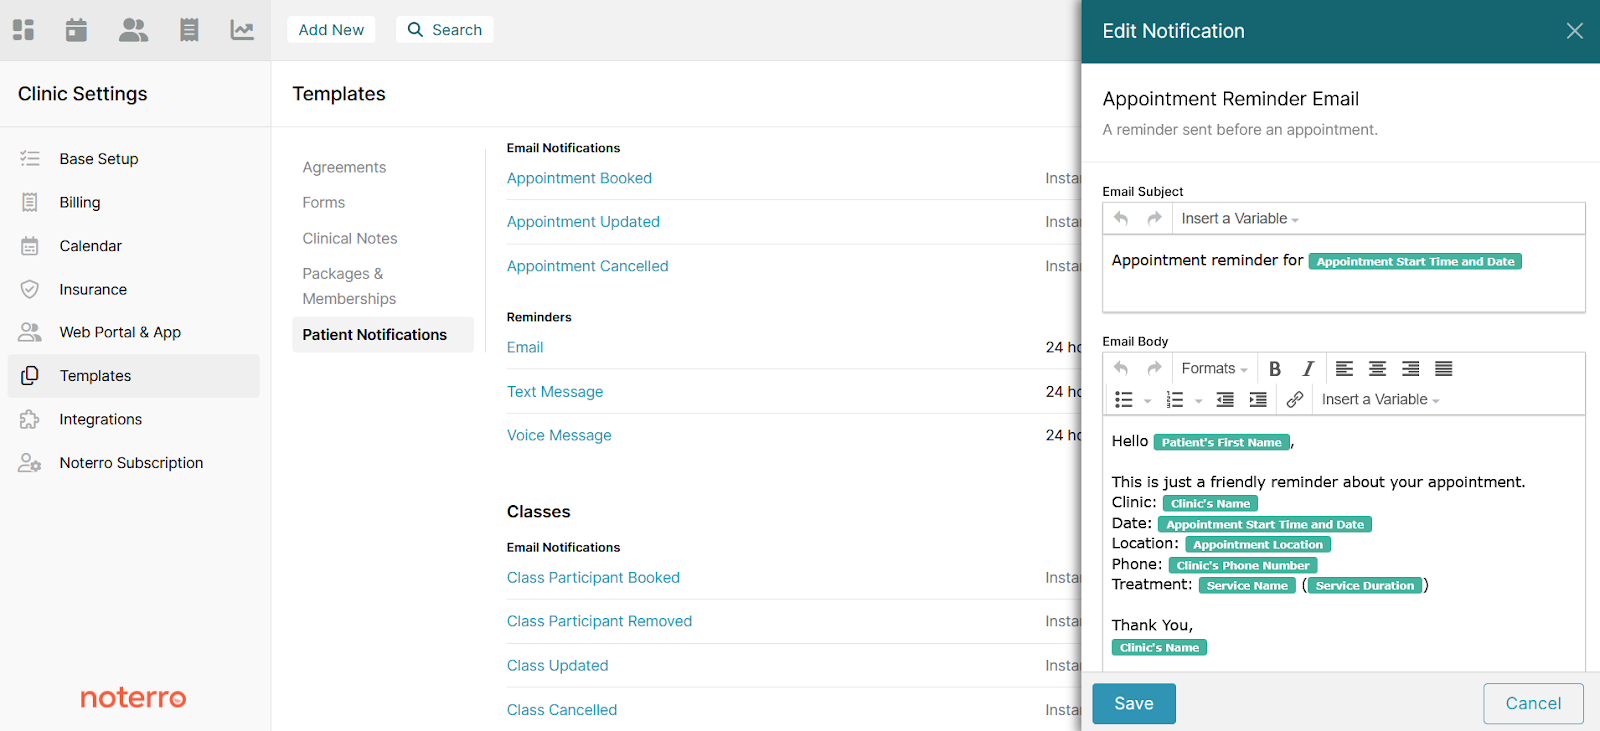1600x731 pixels.
Task: Select the Appointment Location variable tag
Action: pos(1258,545)
